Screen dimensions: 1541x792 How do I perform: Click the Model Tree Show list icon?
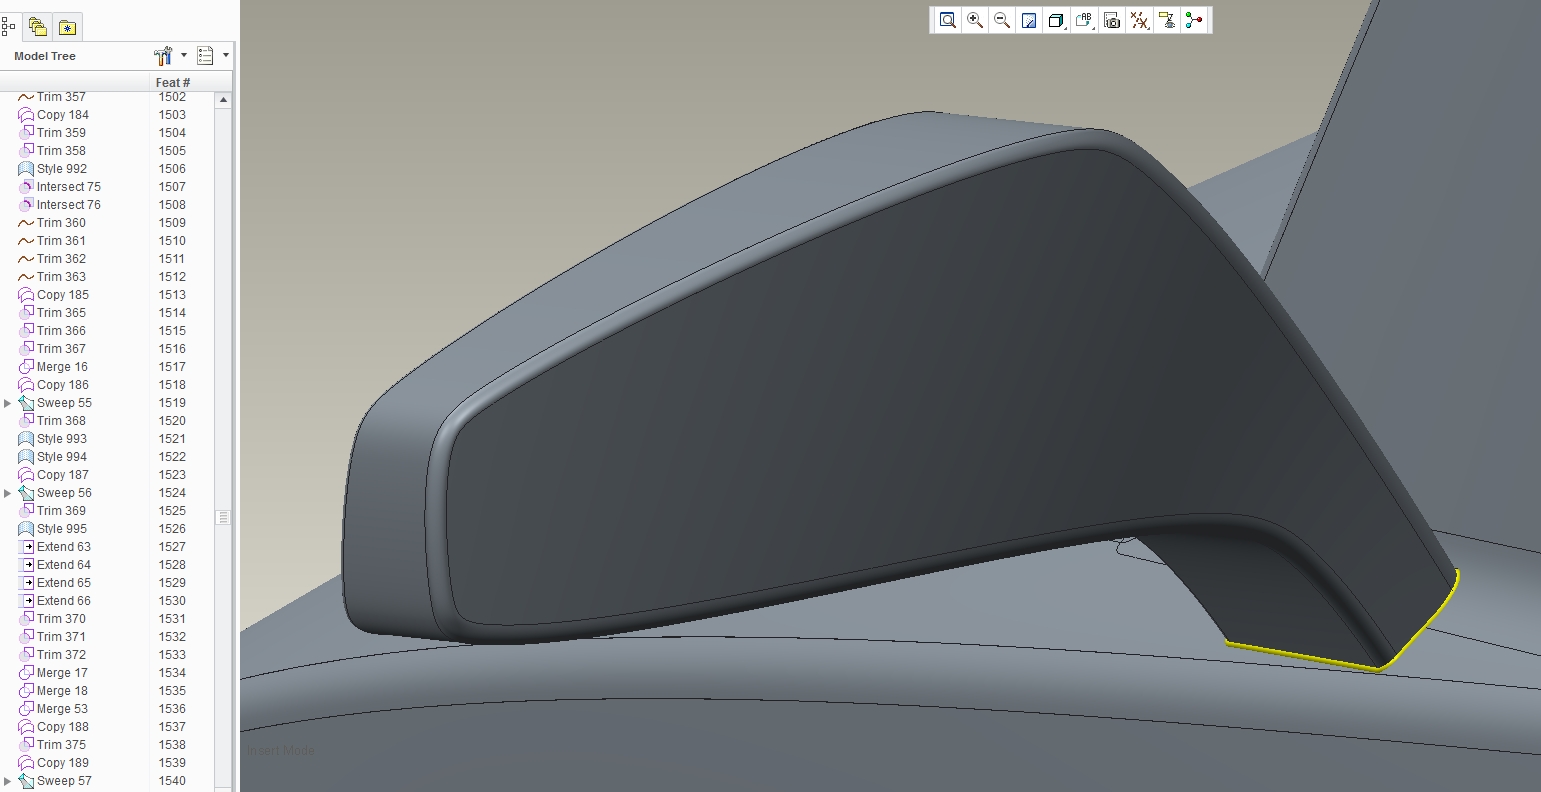click(206, 55)
